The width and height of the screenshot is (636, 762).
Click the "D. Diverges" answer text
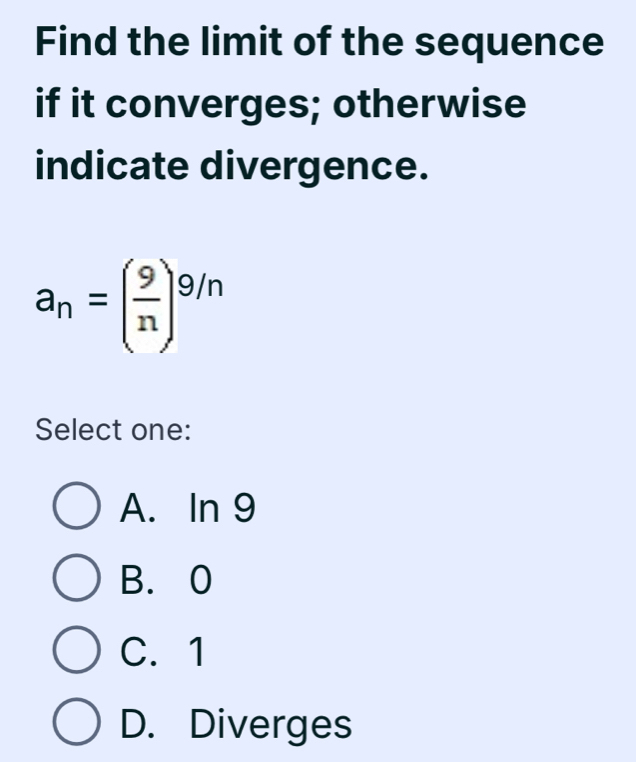click(x=235, y=723)
